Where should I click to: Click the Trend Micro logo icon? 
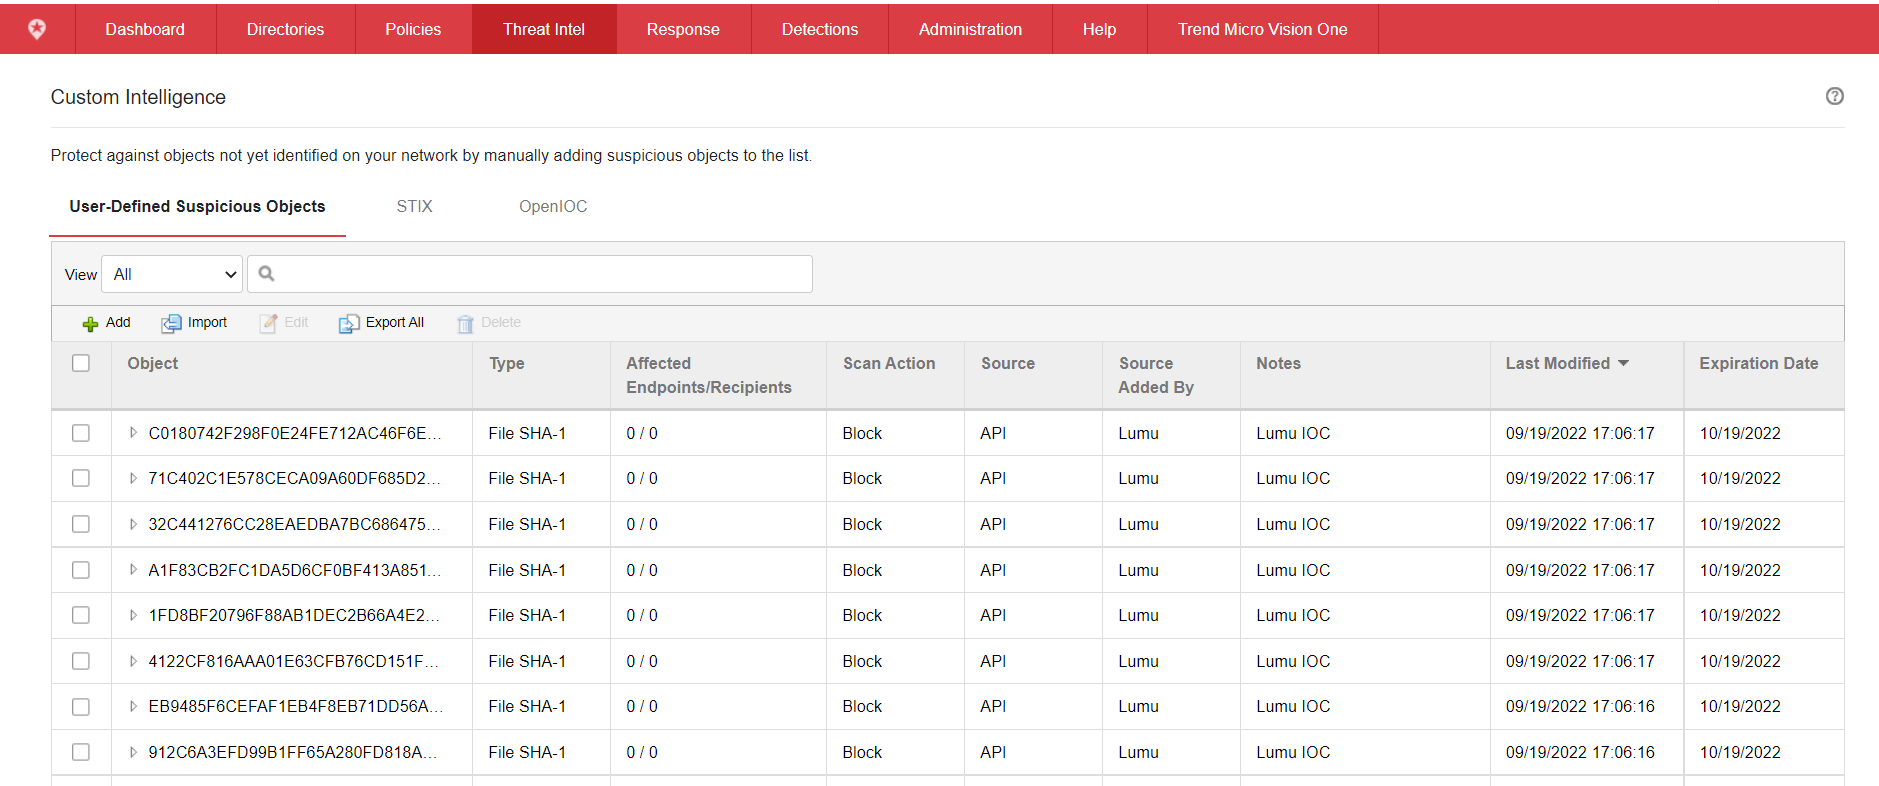[37, 29]
